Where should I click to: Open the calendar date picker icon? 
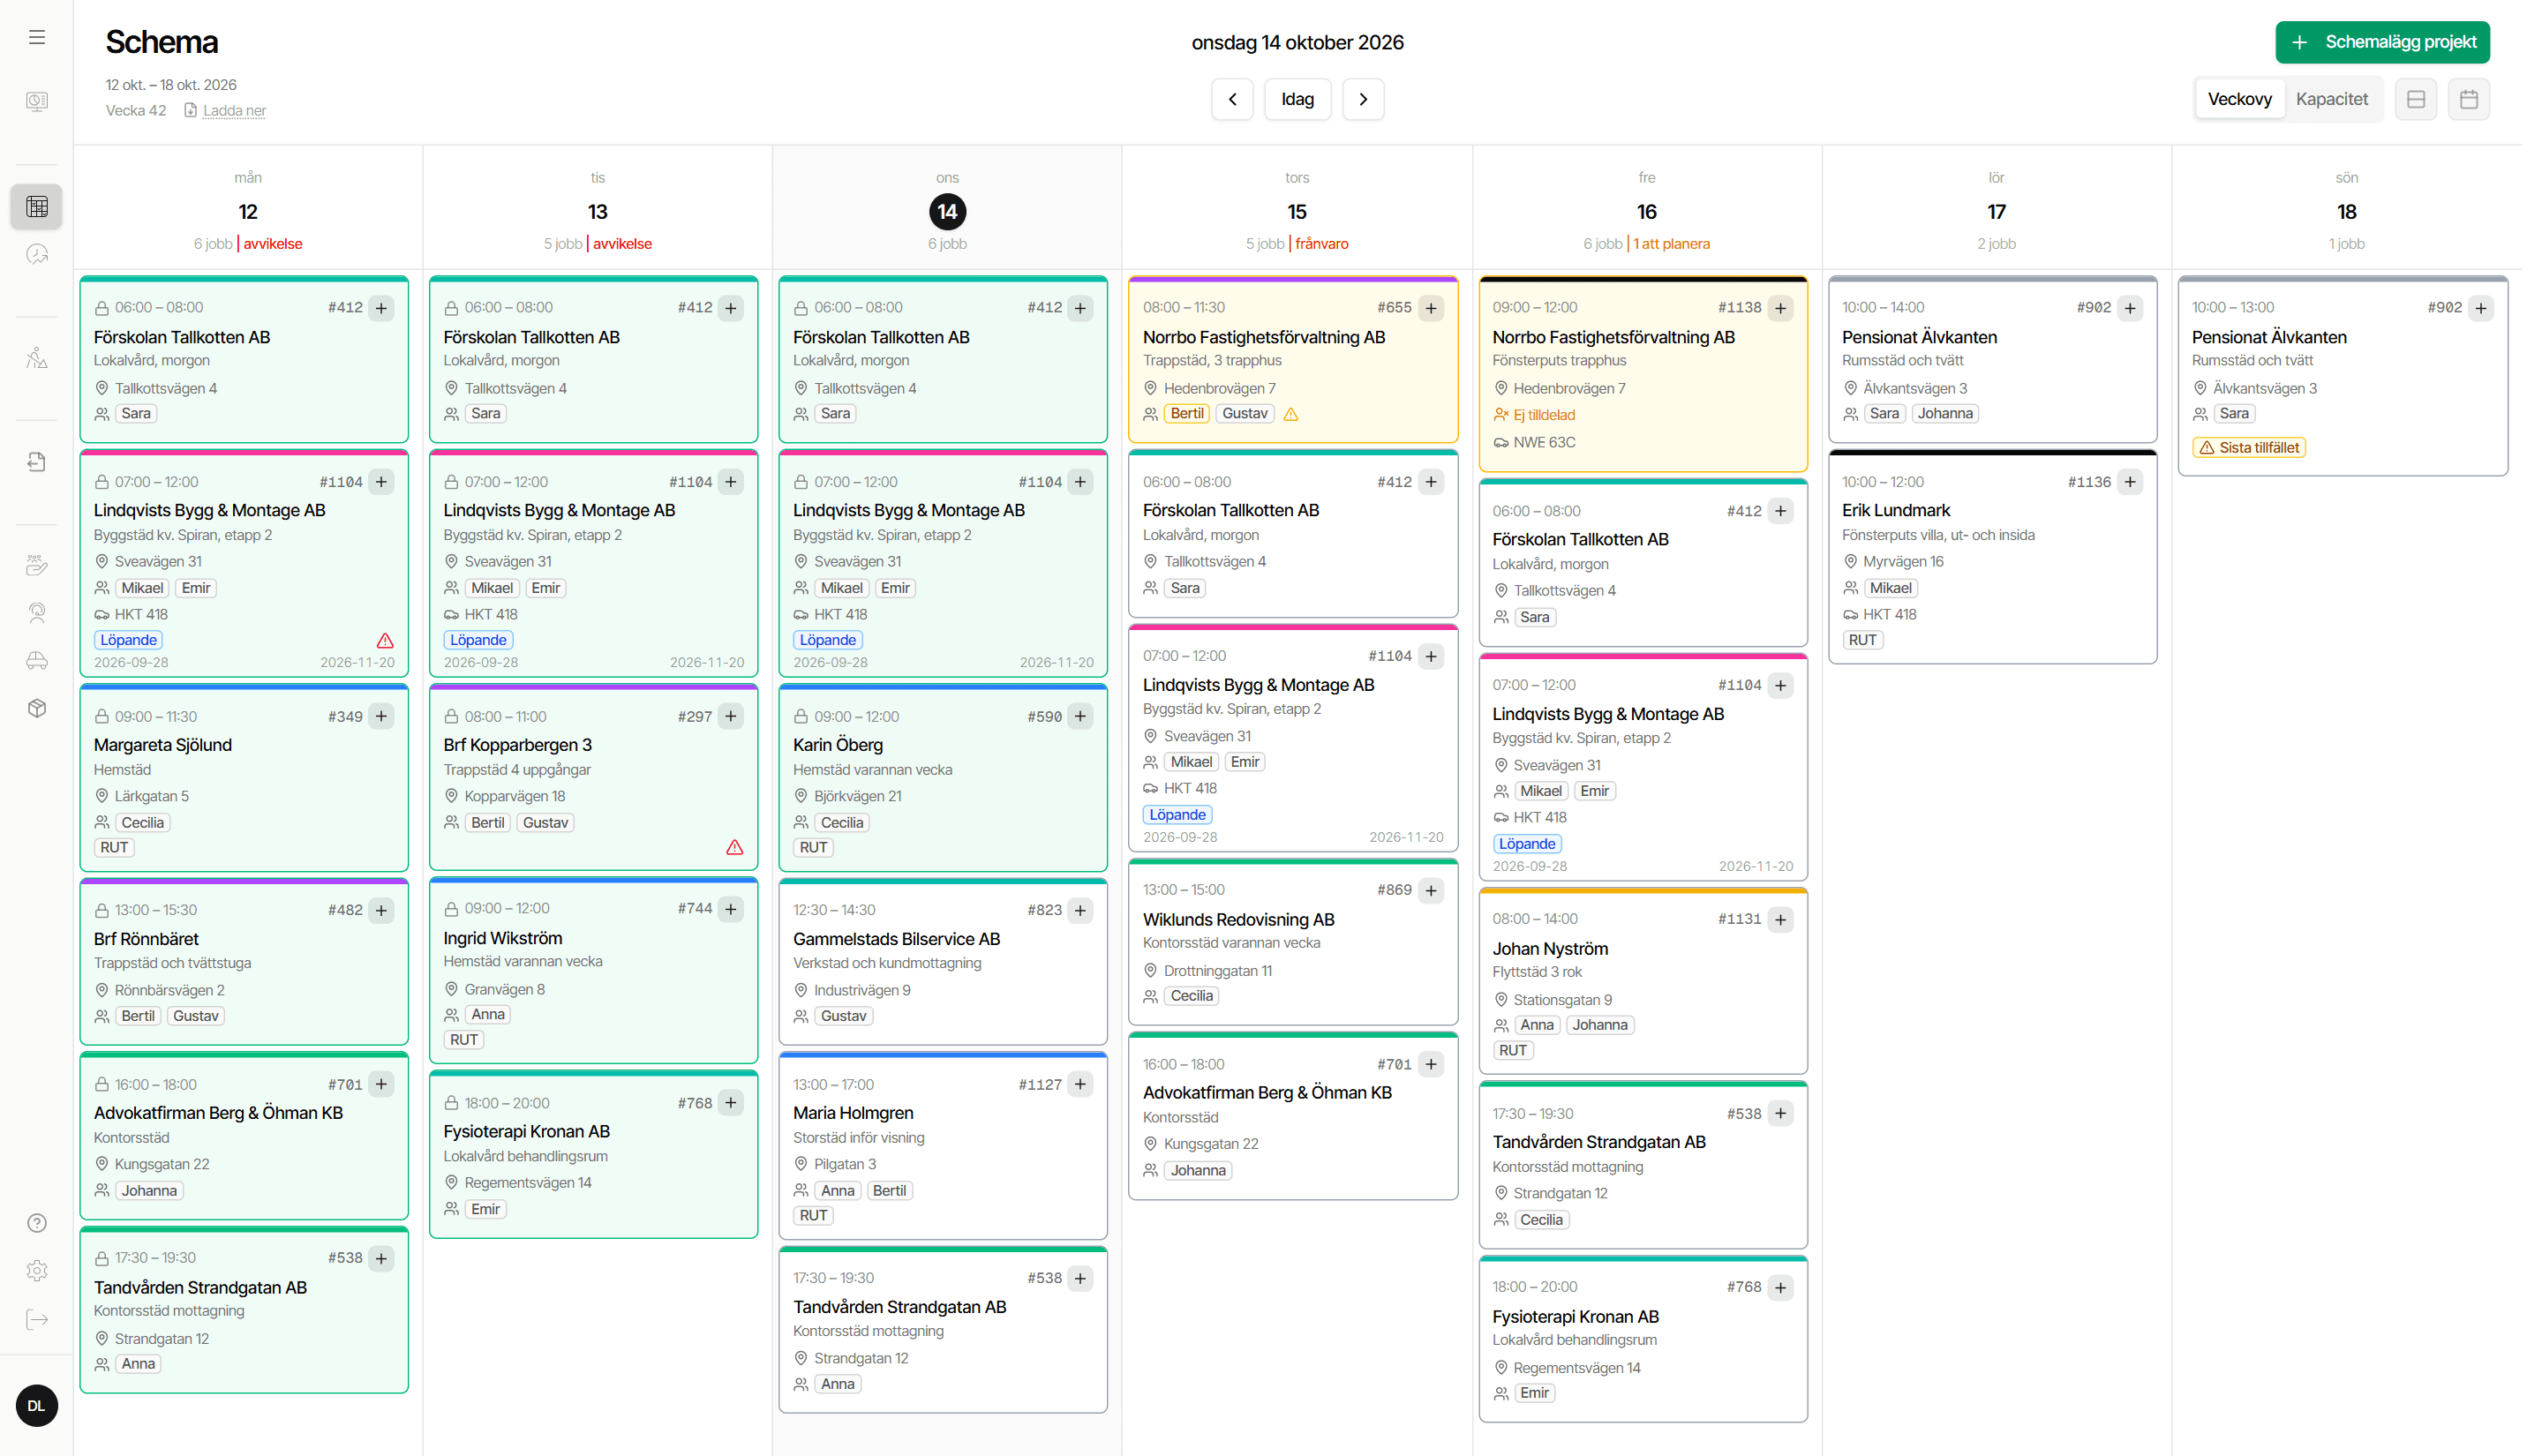2469,100
